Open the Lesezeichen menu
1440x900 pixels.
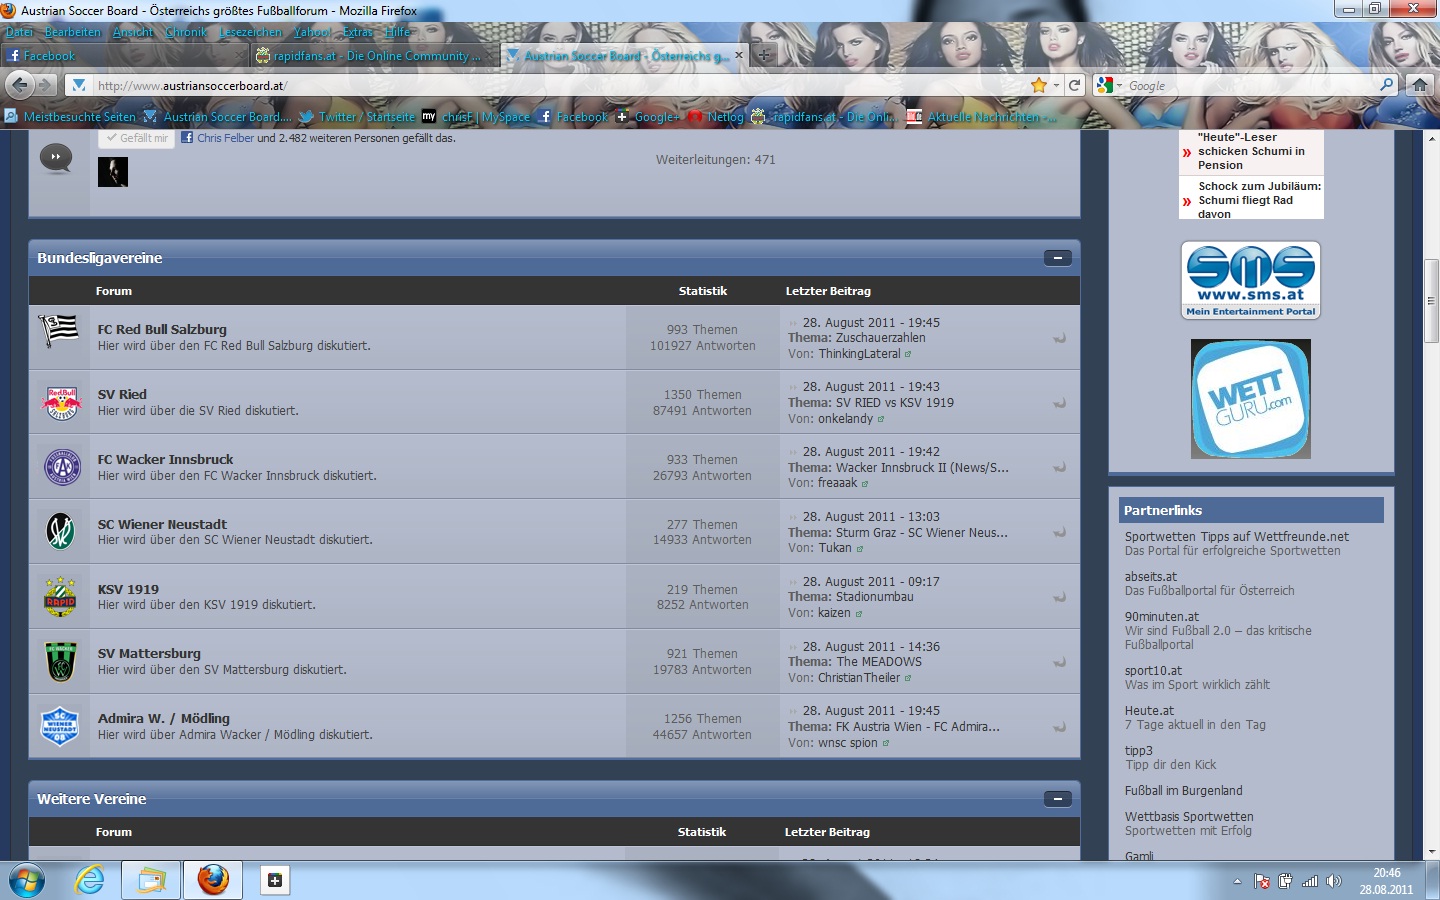[x=251, y=32]
